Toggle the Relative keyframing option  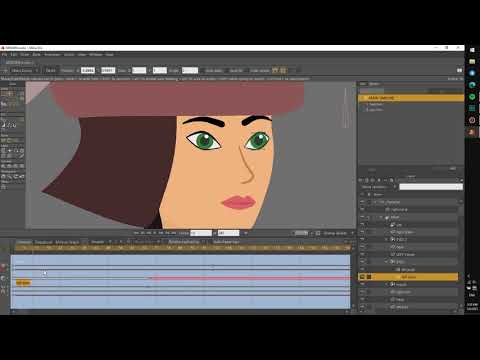point(184,242)
